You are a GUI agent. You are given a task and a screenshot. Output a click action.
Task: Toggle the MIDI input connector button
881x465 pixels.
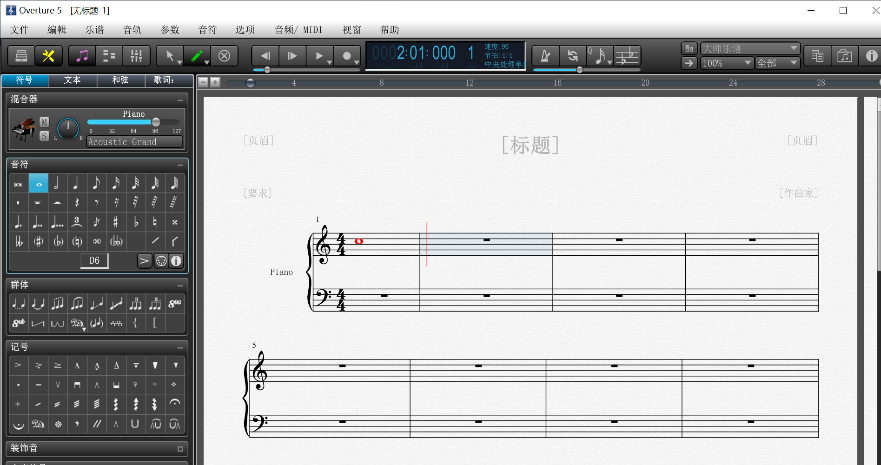[161, 261]
